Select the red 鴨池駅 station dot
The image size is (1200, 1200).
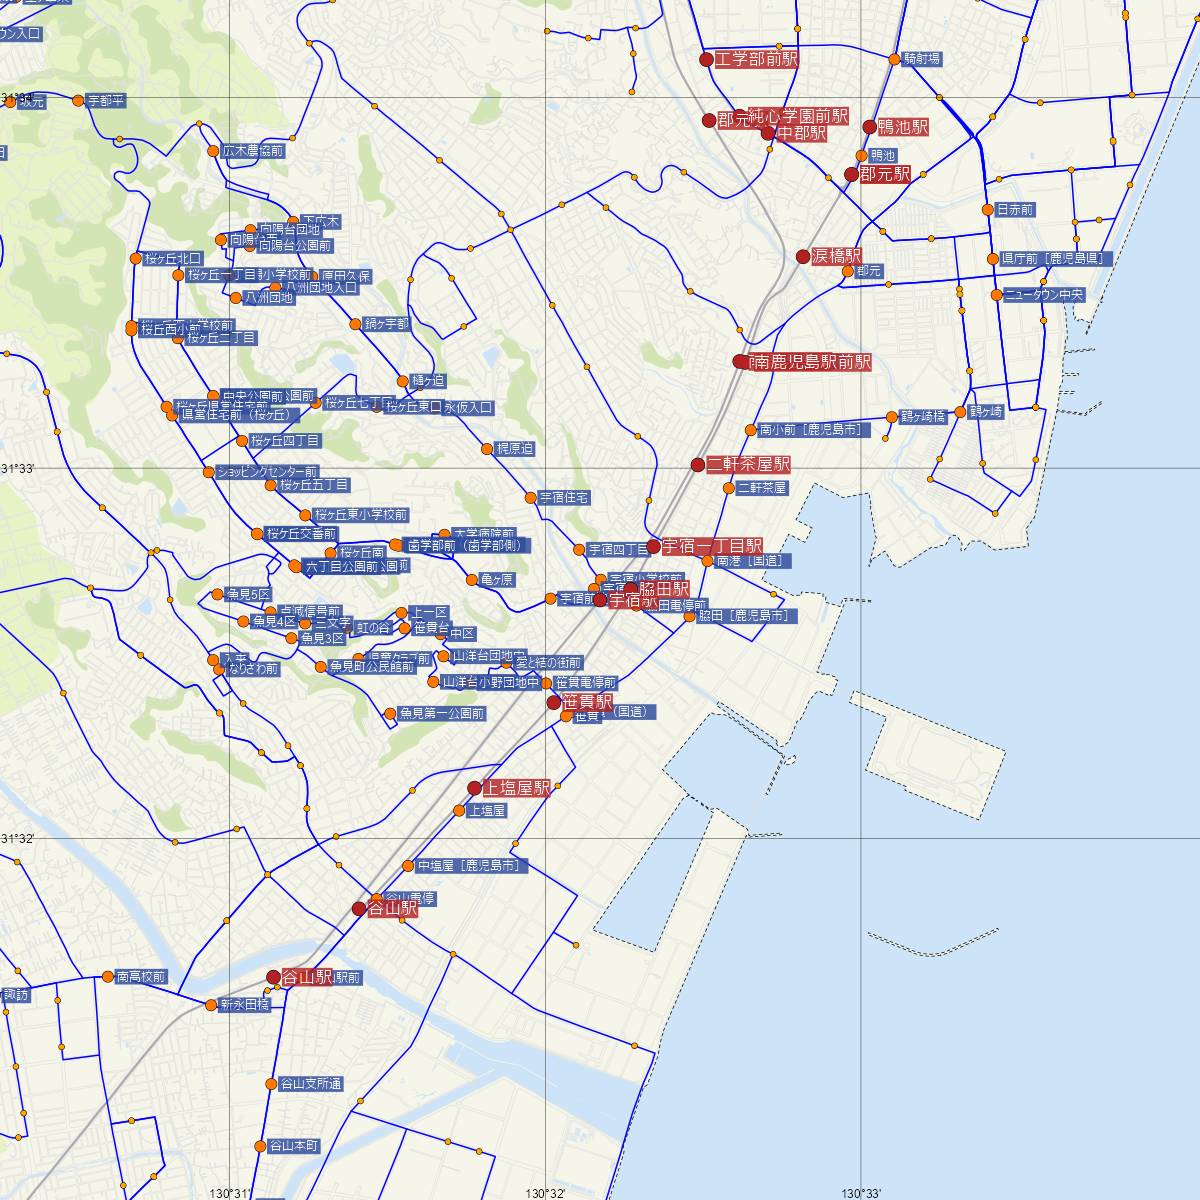tap(870, 127)
